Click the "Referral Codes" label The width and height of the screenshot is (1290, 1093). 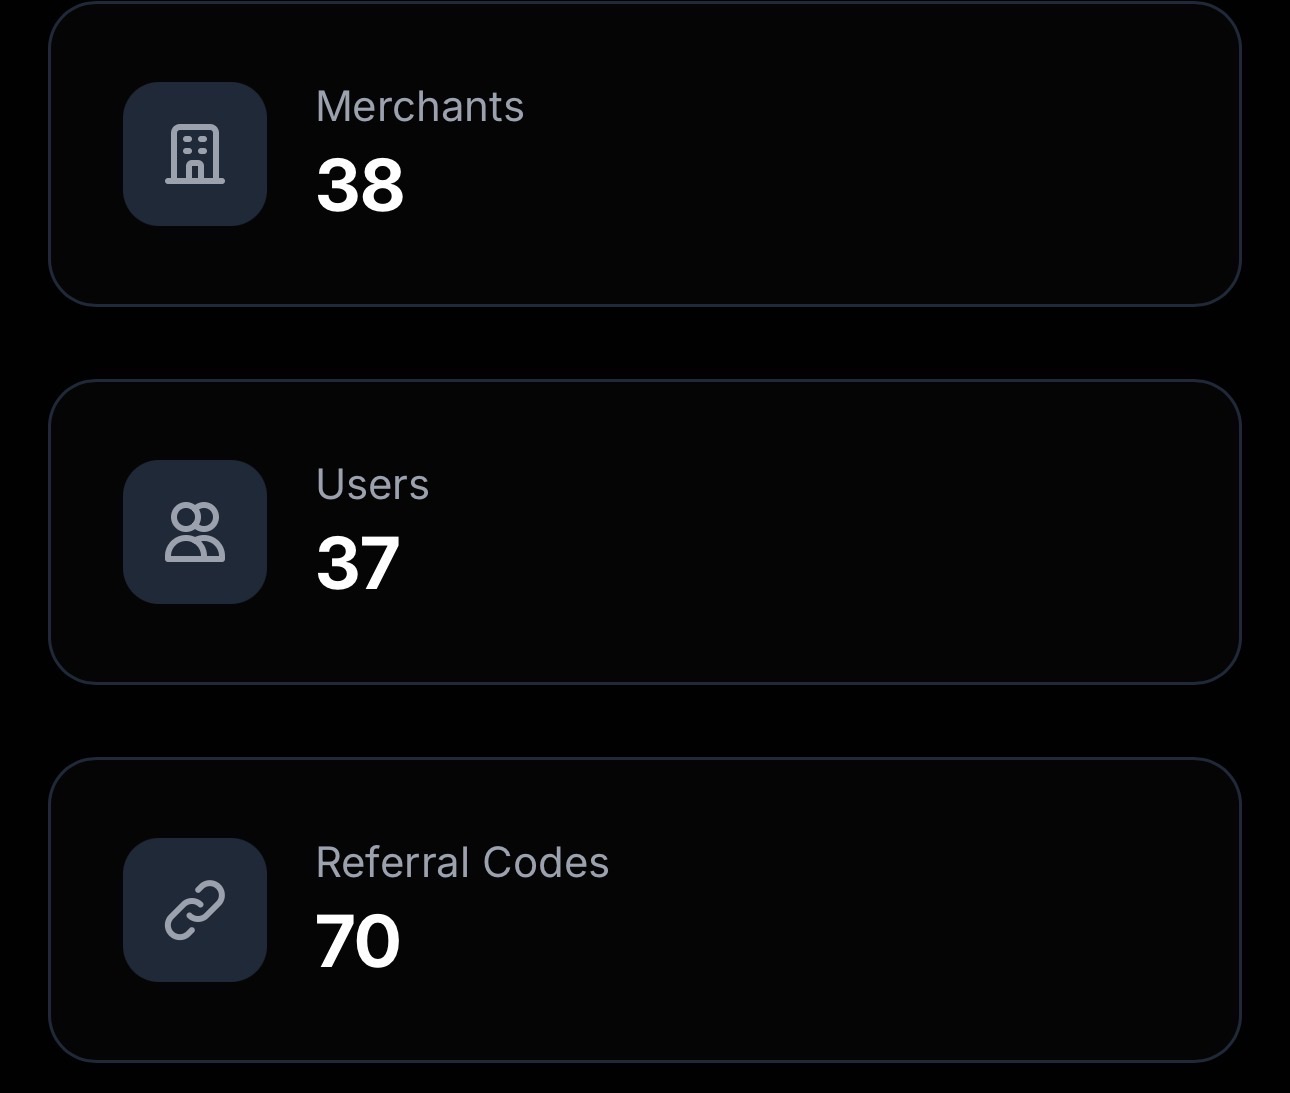pos(462,863)
